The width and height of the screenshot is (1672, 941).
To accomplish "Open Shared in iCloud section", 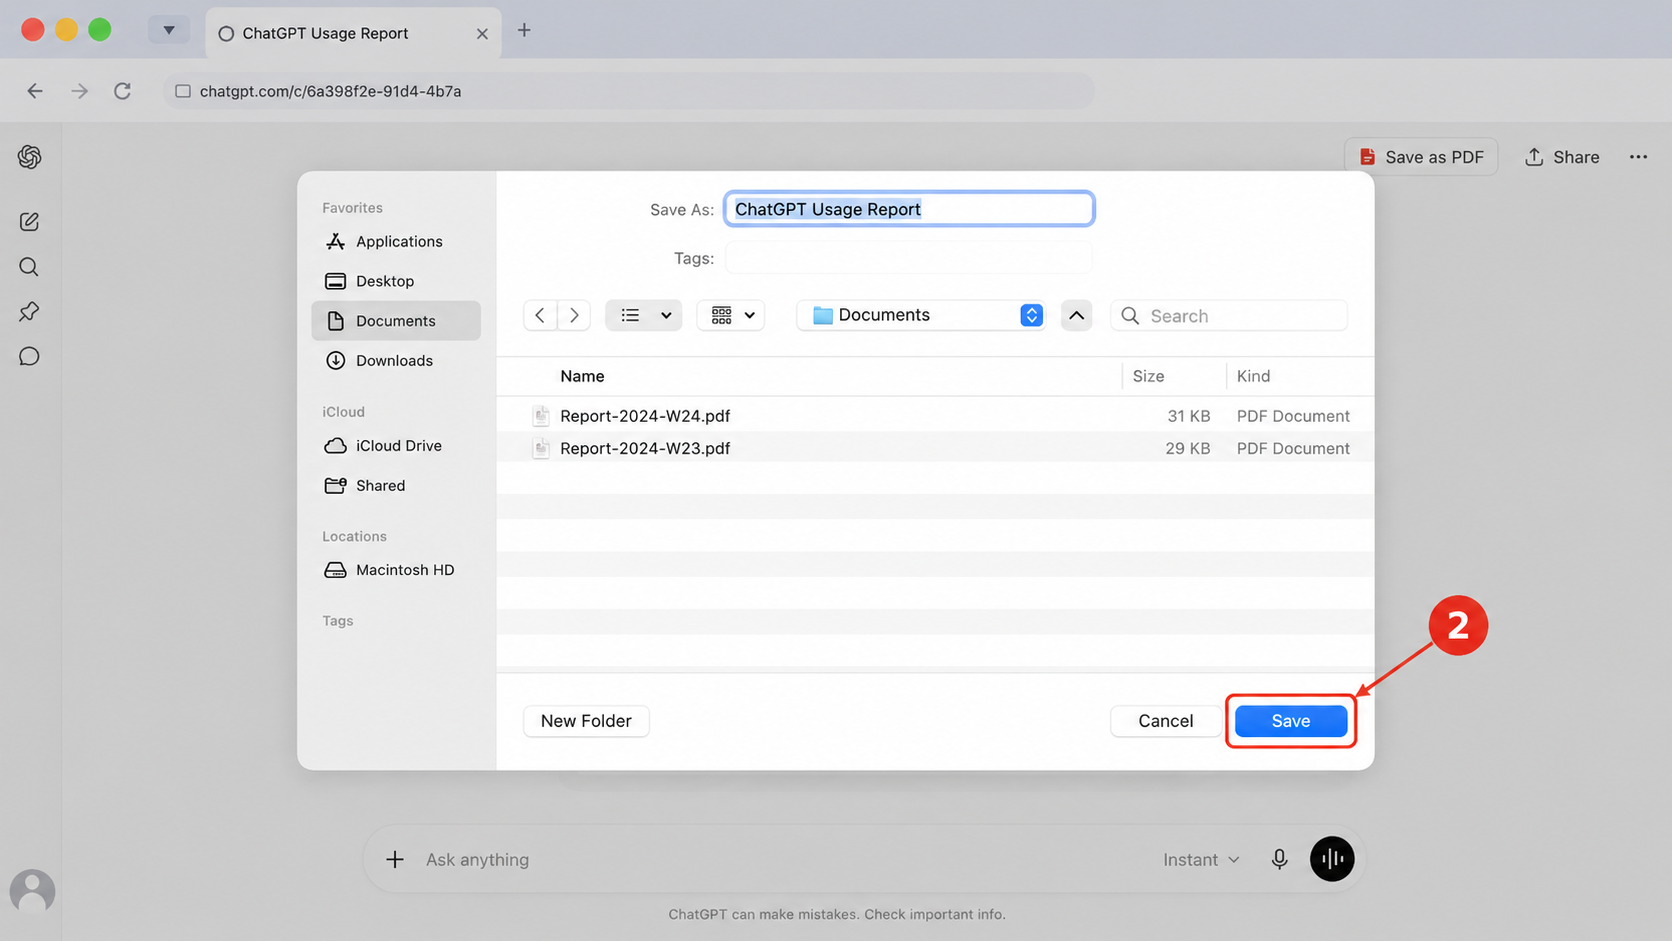I will (396, 486).
